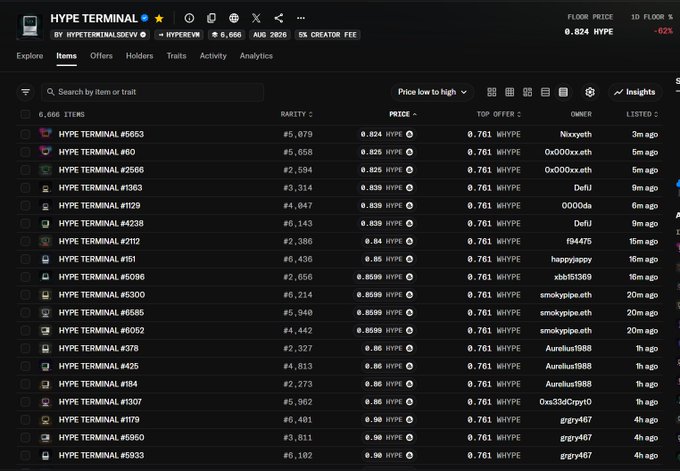Image resolution: width=680 pixels, height=471 pixels.
Task: Go to the Traits tab
Action: pos(177,56)
